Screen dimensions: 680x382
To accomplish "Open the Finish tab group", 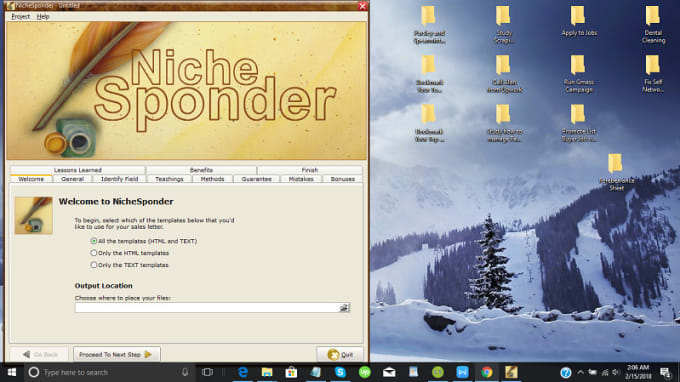I will tap(310, 170).
